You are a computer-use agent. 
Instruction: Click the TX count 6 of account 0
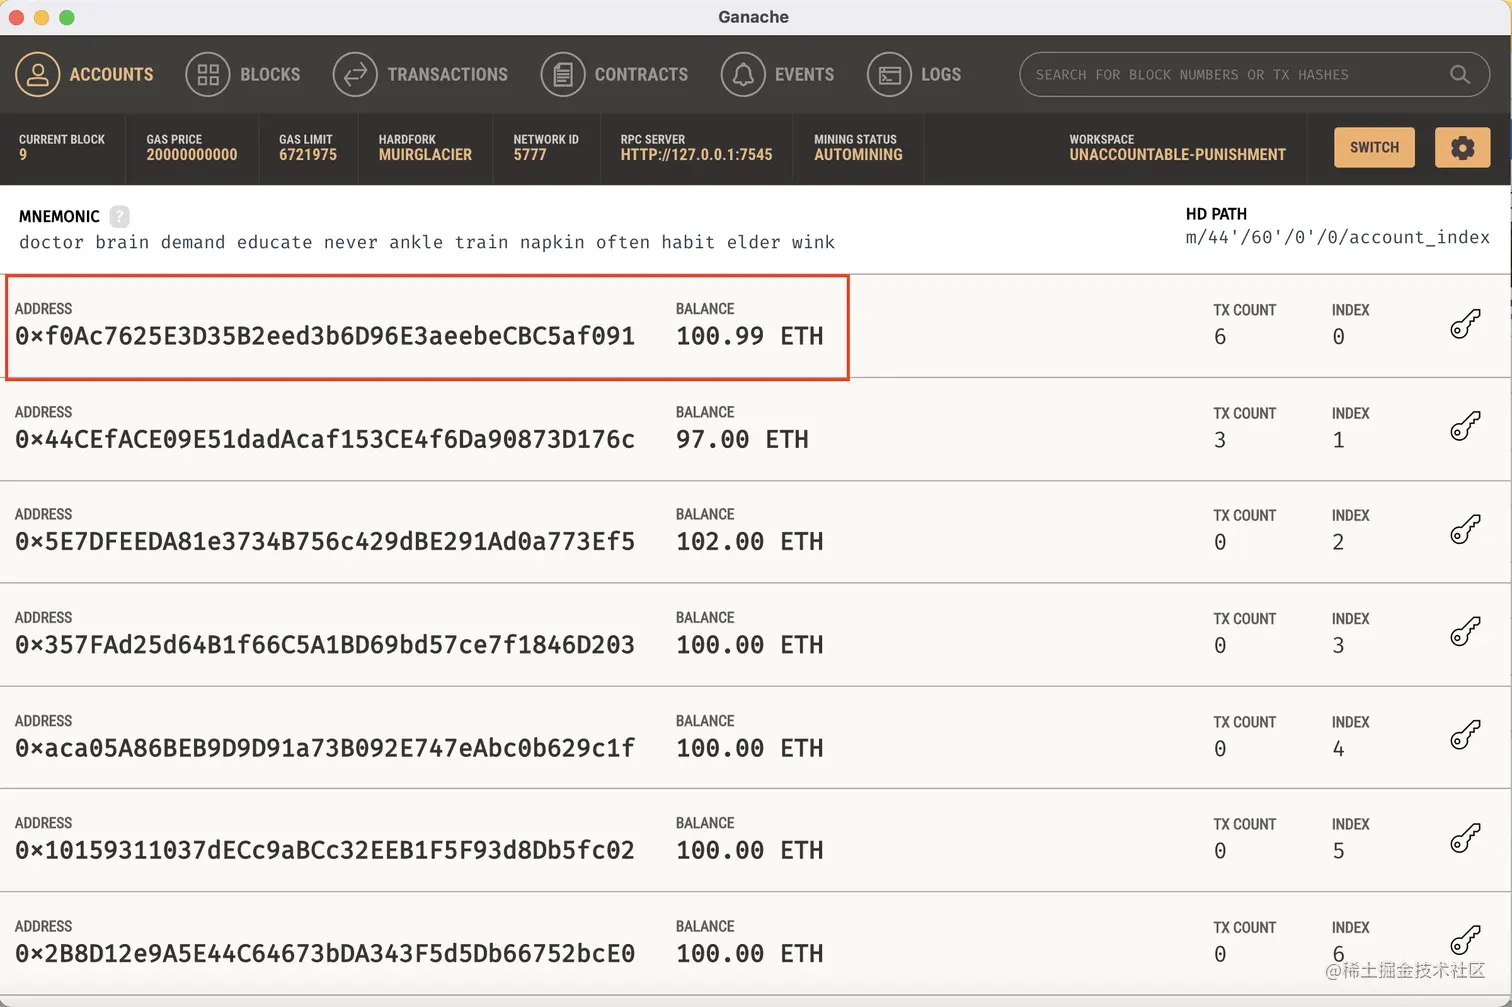point(1220,337)
